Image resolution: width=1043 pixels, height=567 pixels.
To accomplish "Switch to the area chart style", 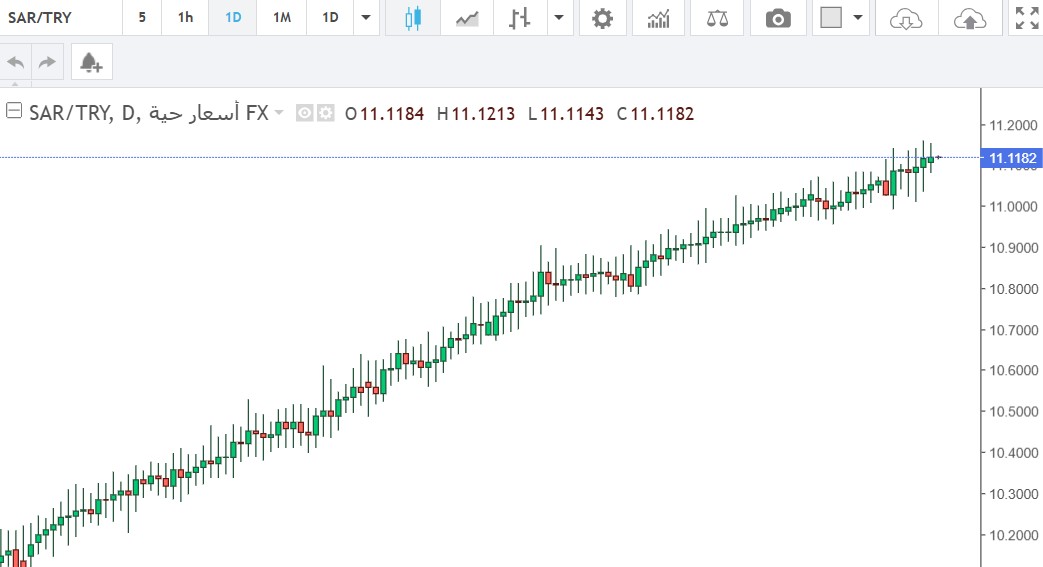I will coord(466,18).
